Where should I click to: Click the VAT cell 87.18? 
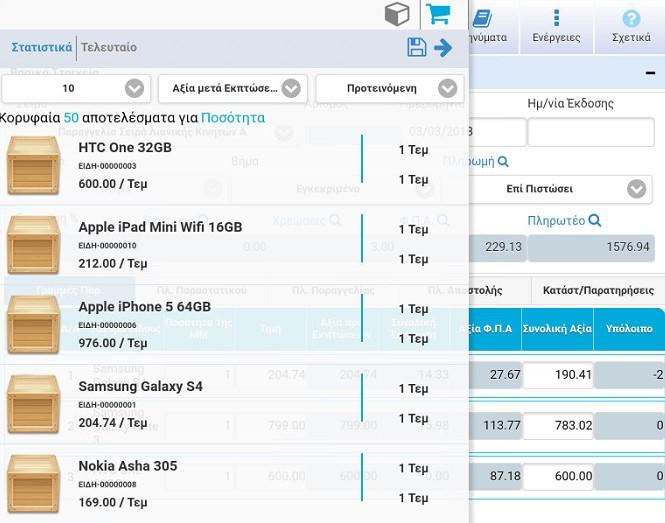coord(495,476)
